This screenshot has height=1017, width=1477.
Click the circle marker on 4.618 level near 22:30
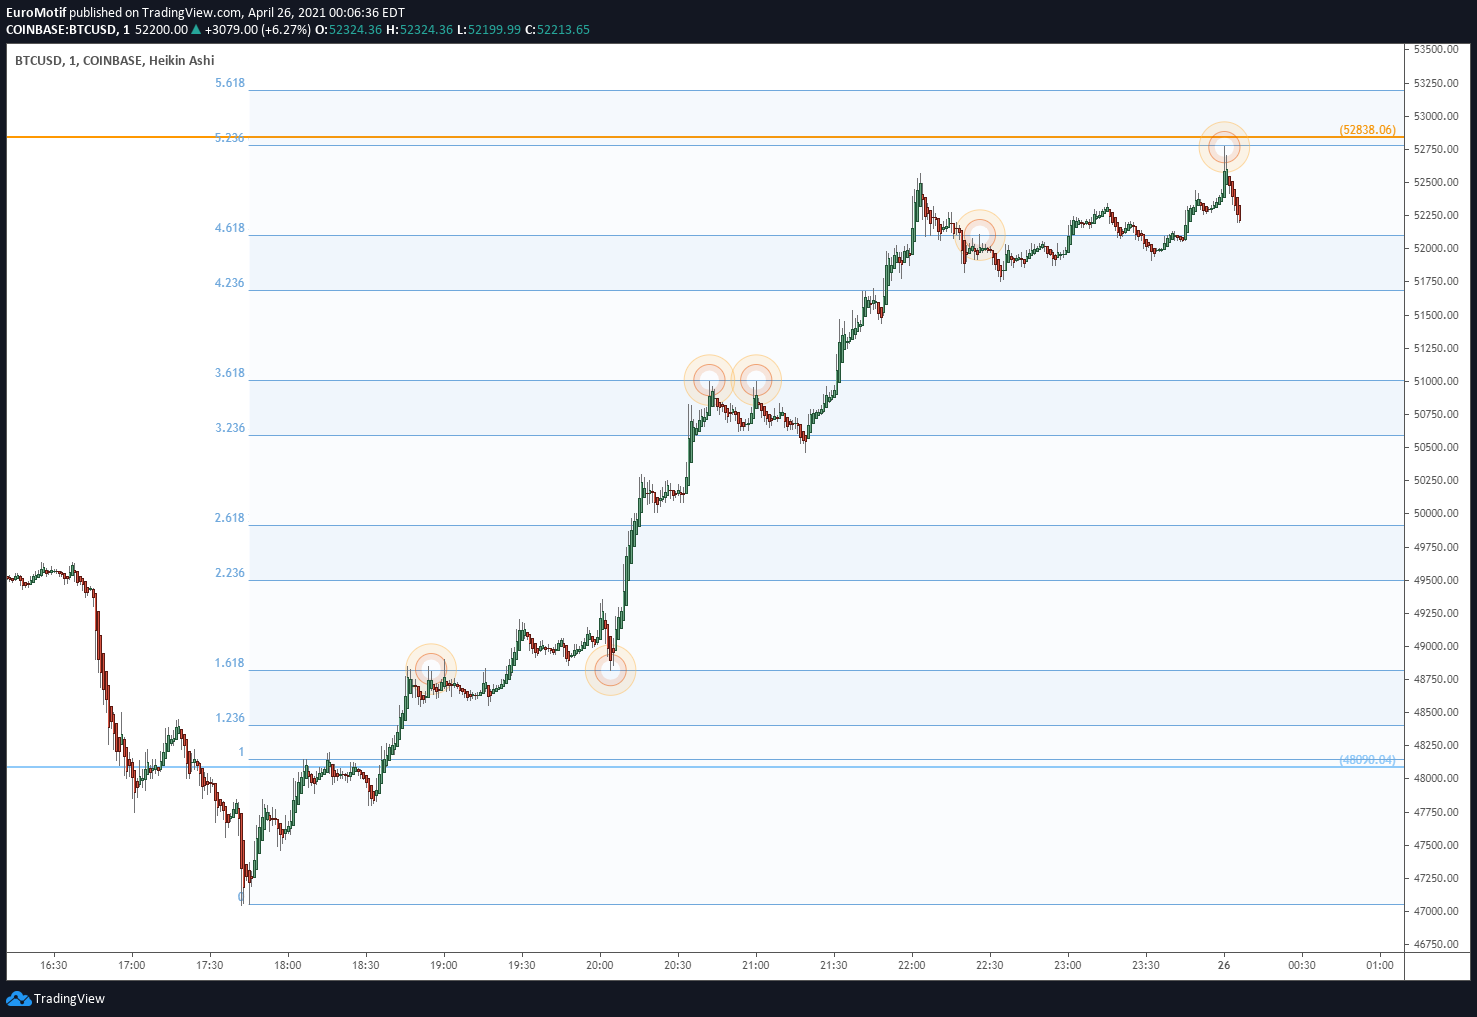coord(979,235)
